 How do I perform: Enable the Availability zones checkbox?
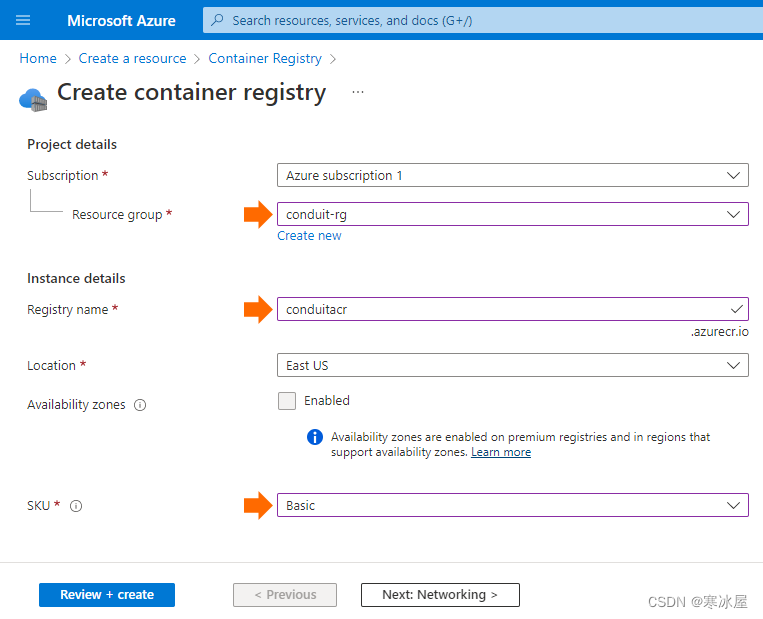[287, 401]
